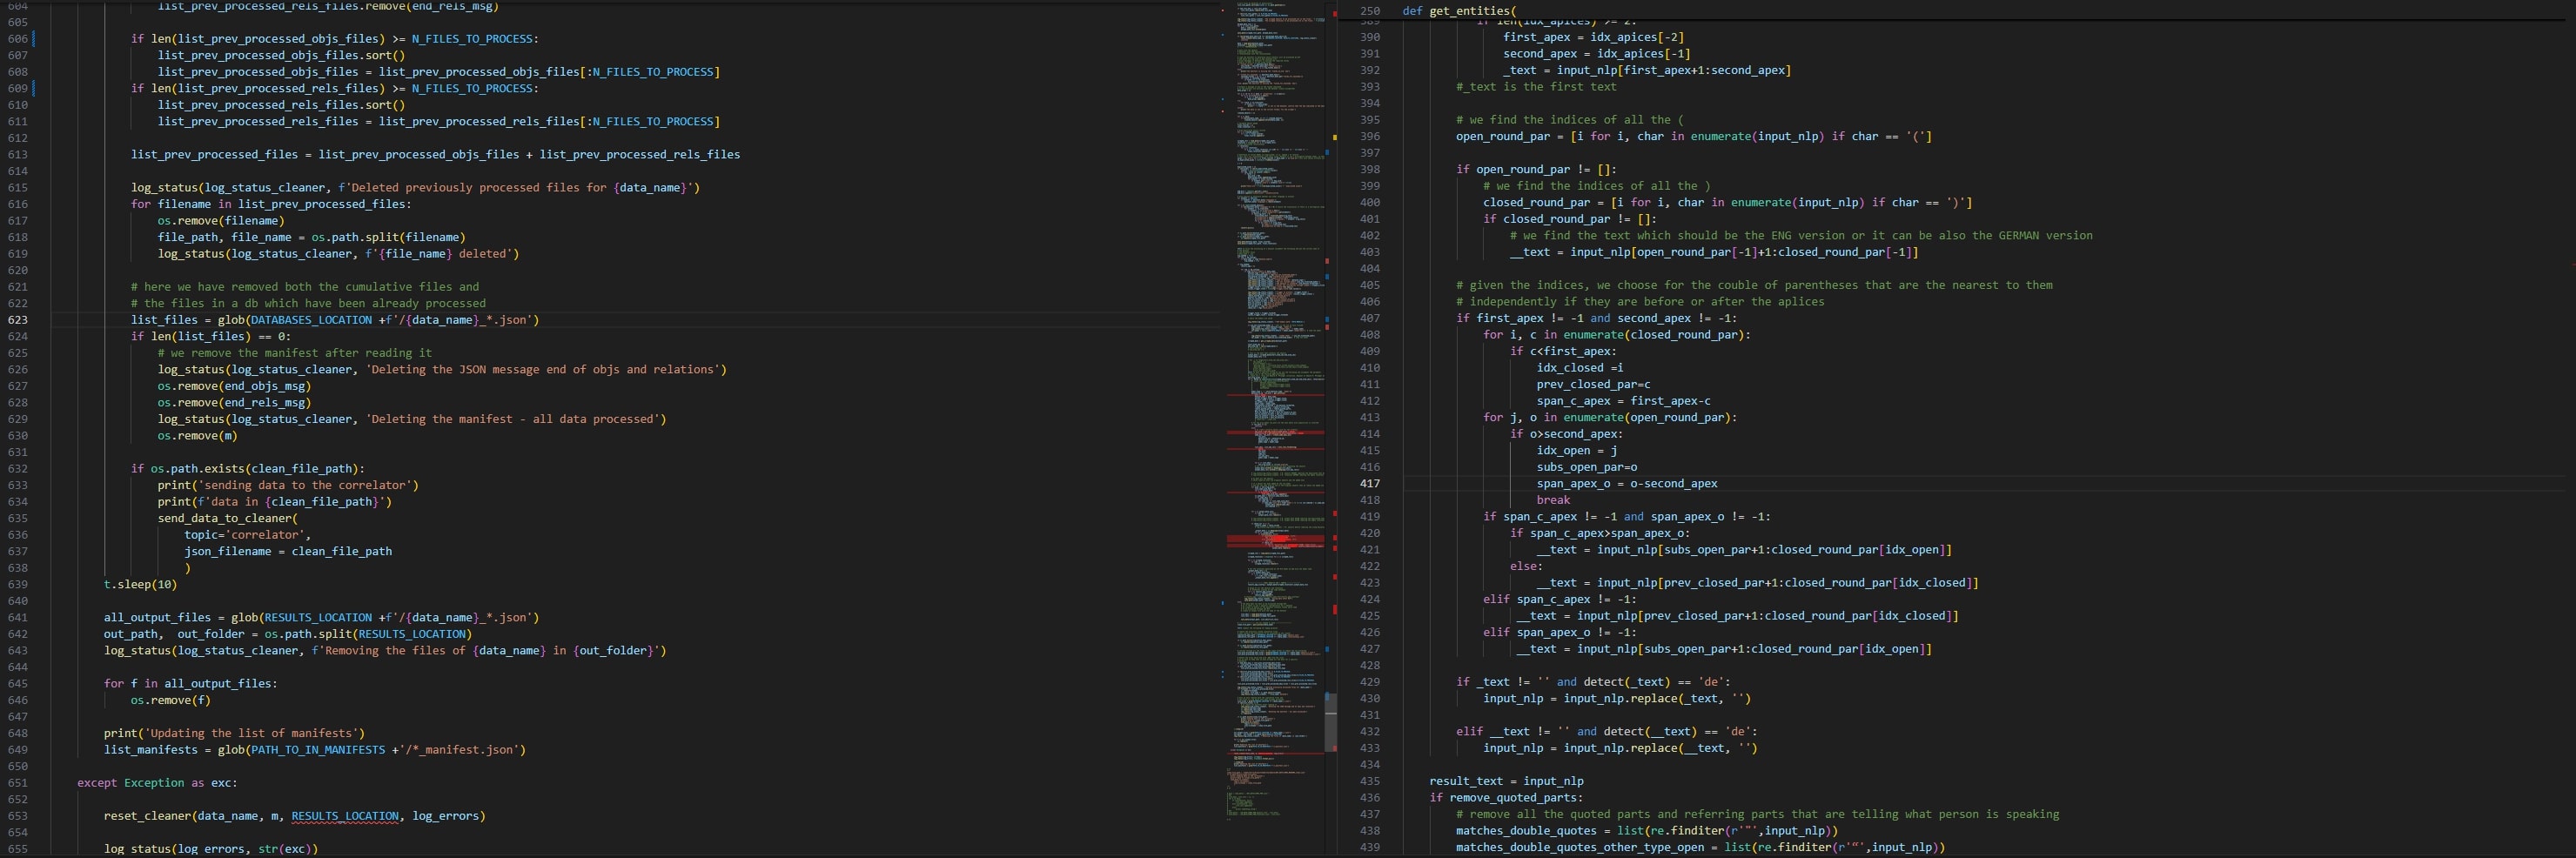Image resolution: width=2576 pixels, height=858 pixels.
Task: Click line number 417 in right editor
Action: 1369,484
